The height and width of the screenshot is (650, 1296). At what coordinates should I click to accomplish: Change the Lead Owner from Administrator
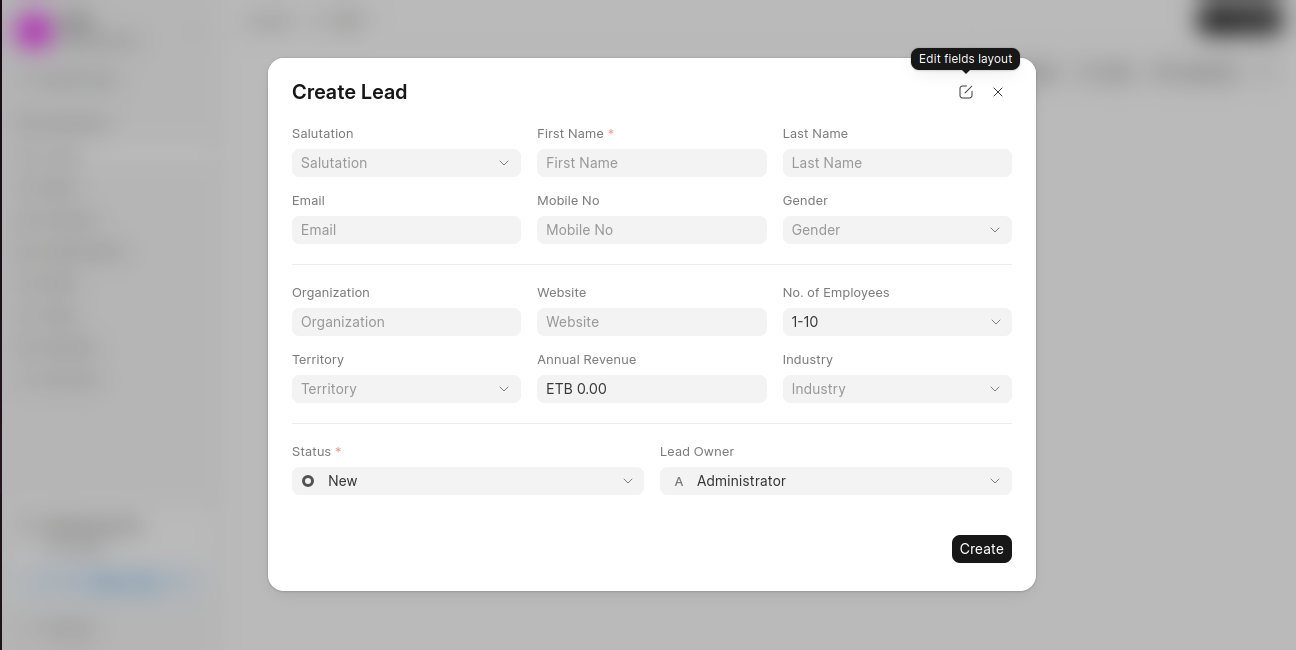pos(835,481)
